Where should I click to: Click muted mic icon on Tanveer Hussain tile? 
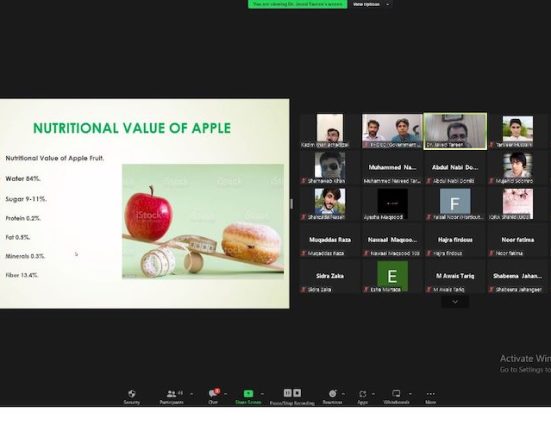click(x=492, y=145)
